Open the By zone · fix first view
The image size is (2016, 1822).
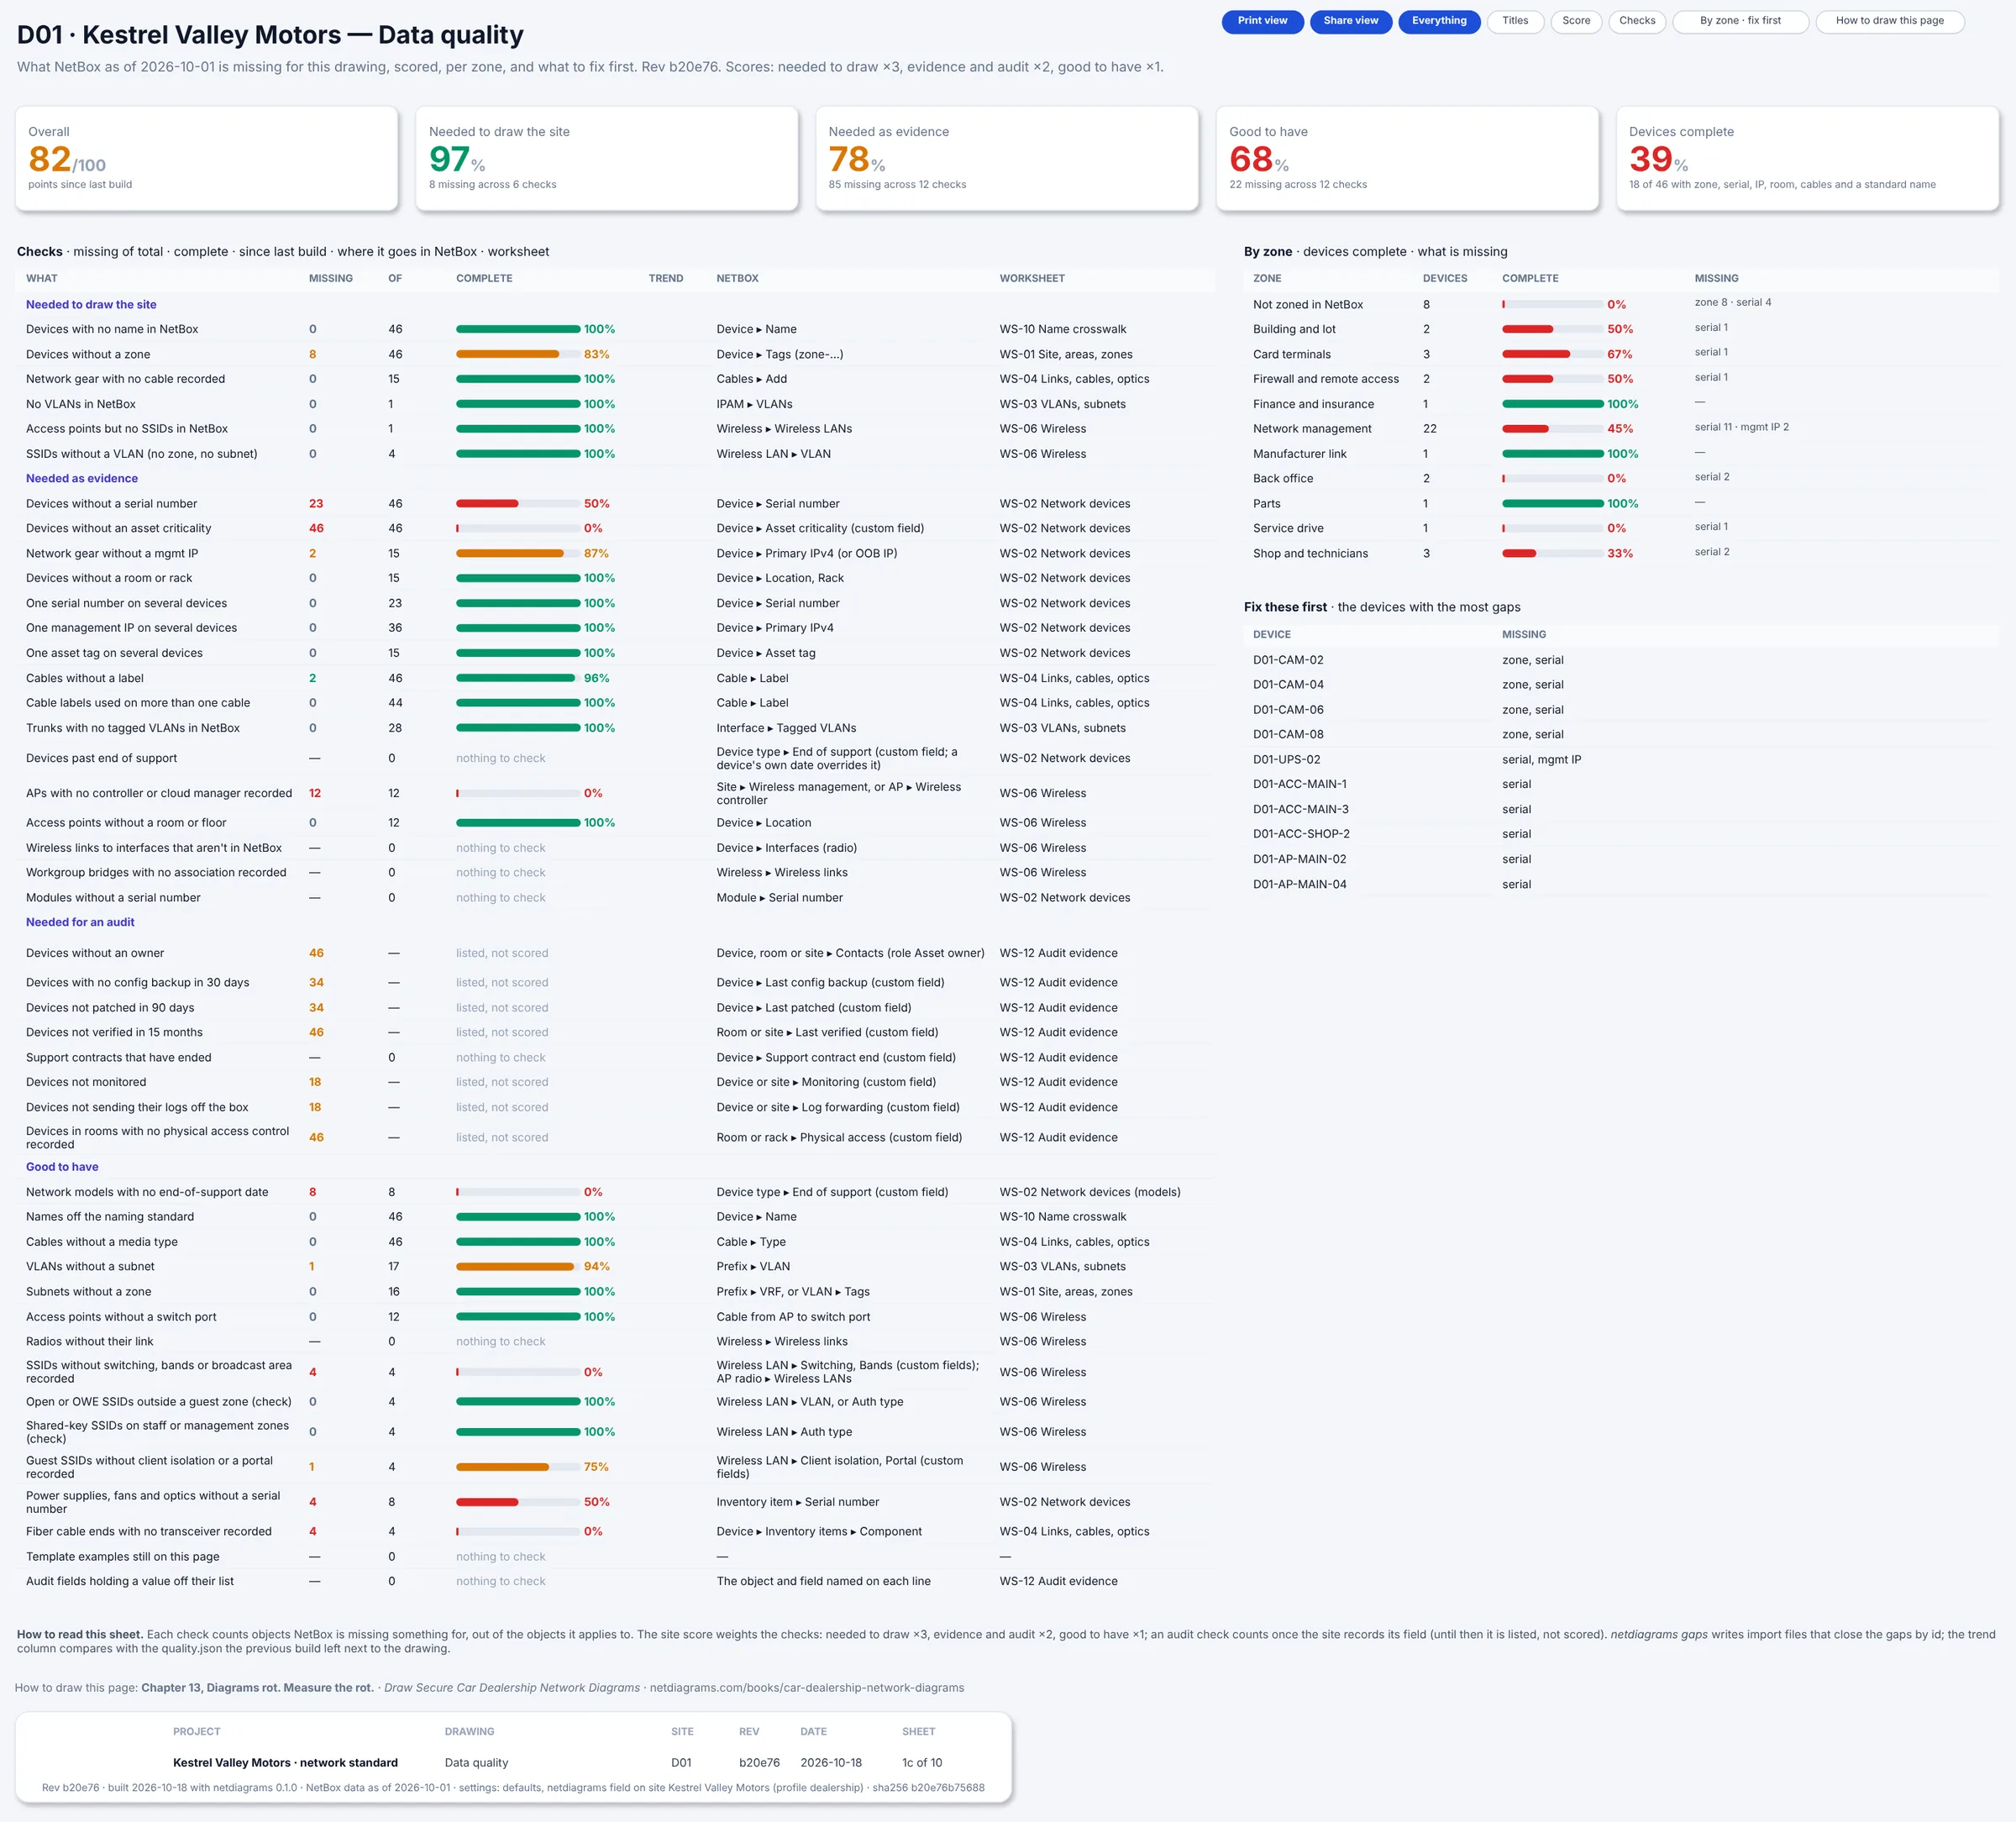1740,21
